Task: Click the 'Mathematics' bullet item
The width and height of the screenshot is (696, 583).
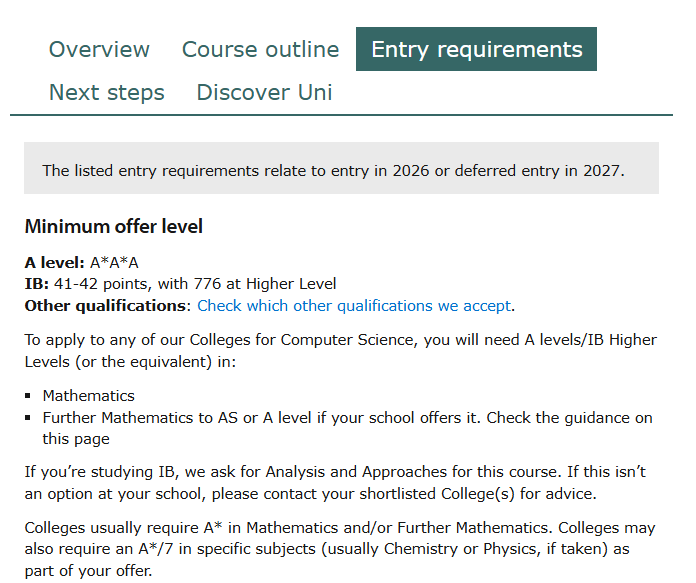Action: (88, 396)
